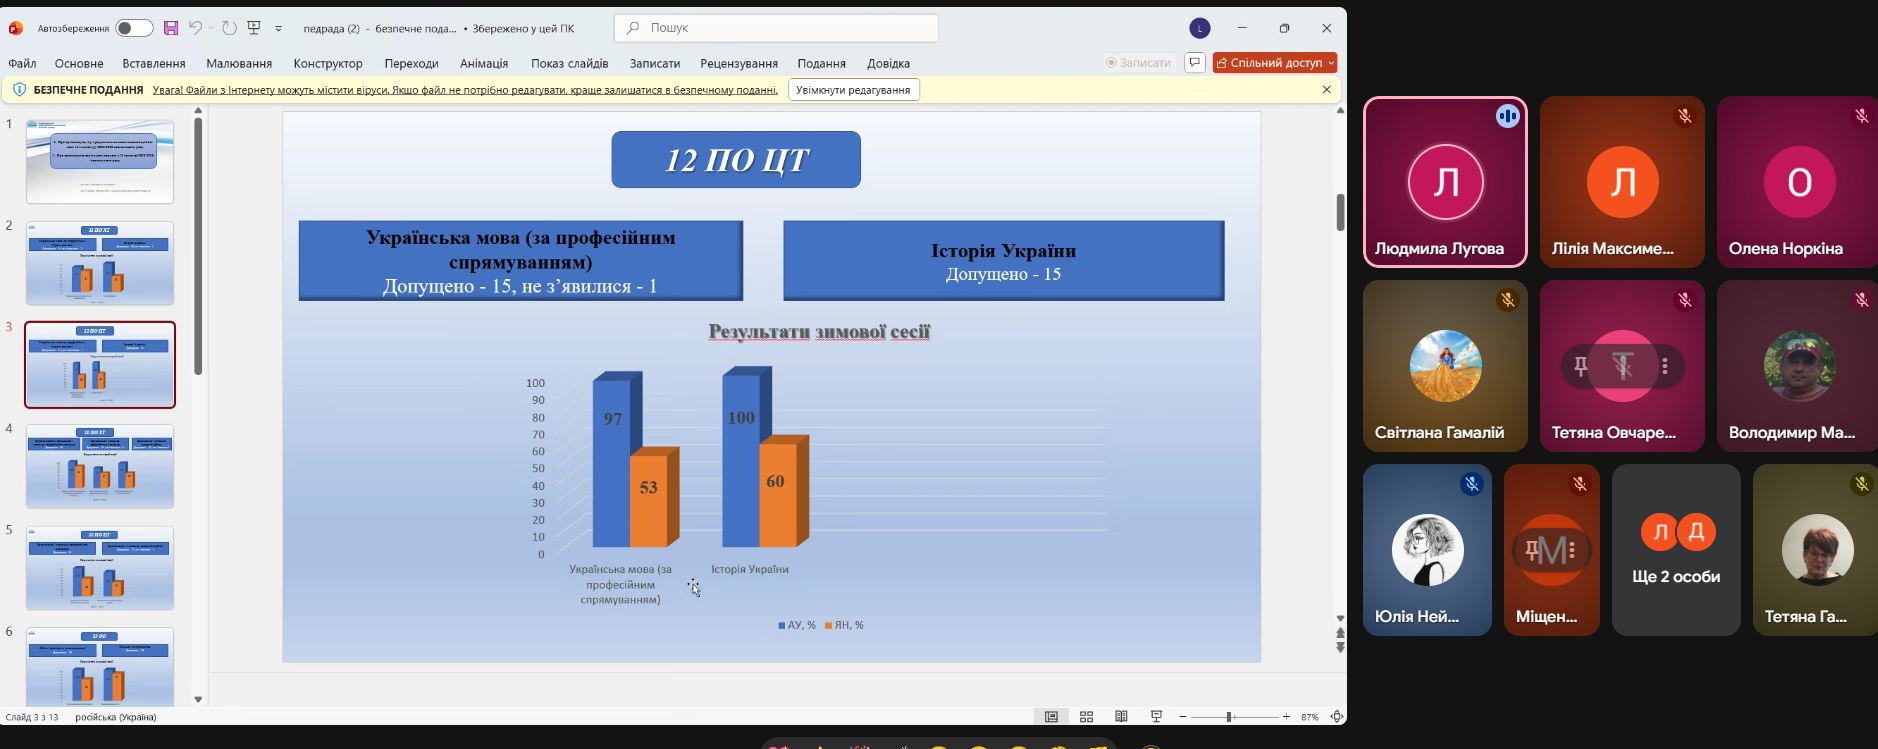This screenshot has height=749, width=1878.
Task: Toggle the Автозбереження autosave switch
Action: pos(134,28)
